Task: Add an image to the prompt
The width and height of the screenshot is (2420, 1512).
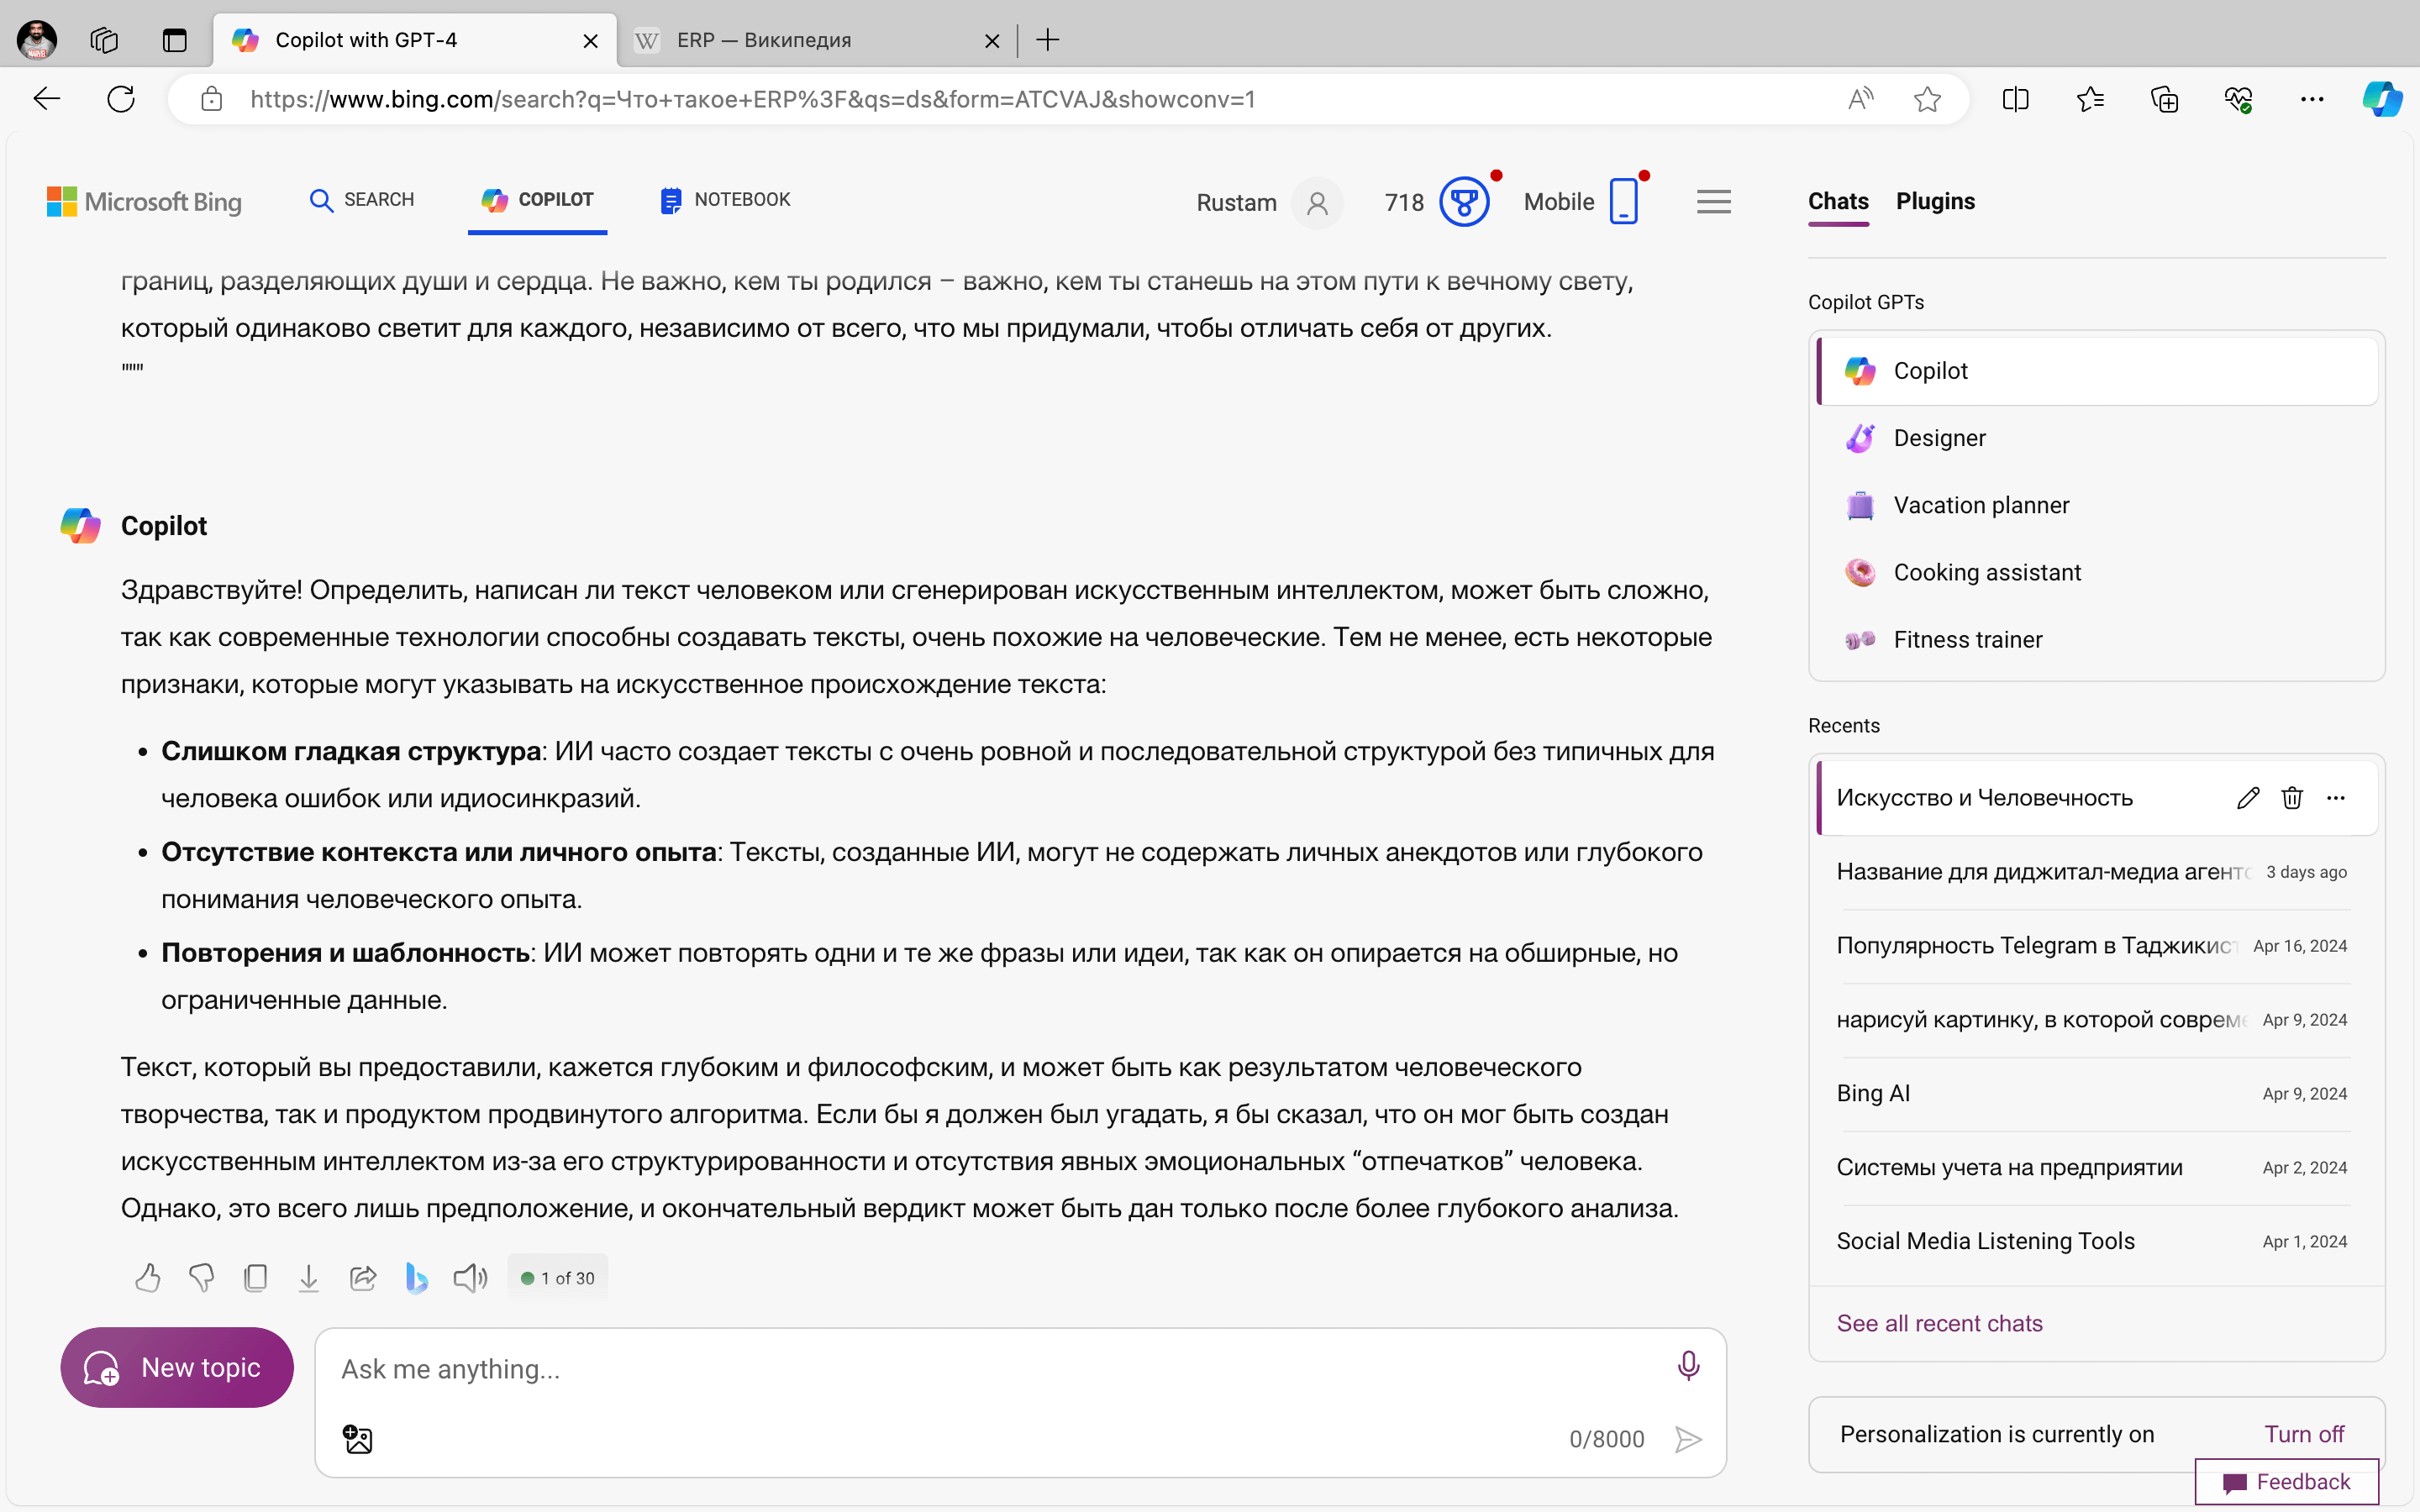Action: click(358, 1439)
